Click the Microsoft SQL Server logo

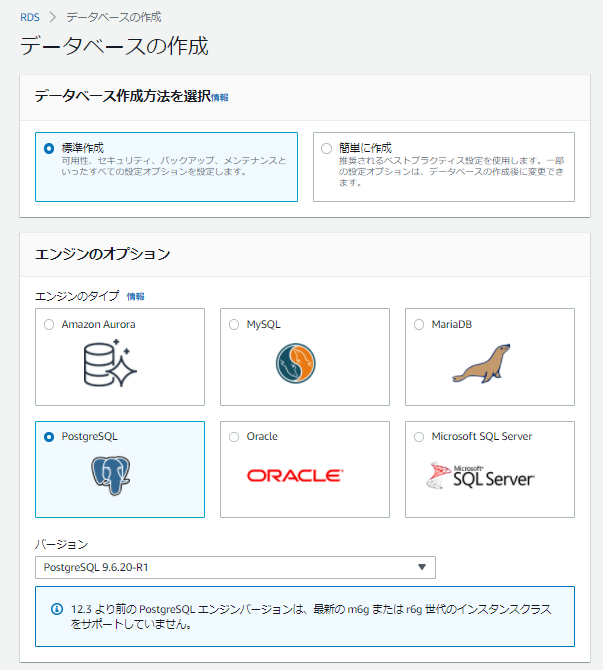click(480, 476)
